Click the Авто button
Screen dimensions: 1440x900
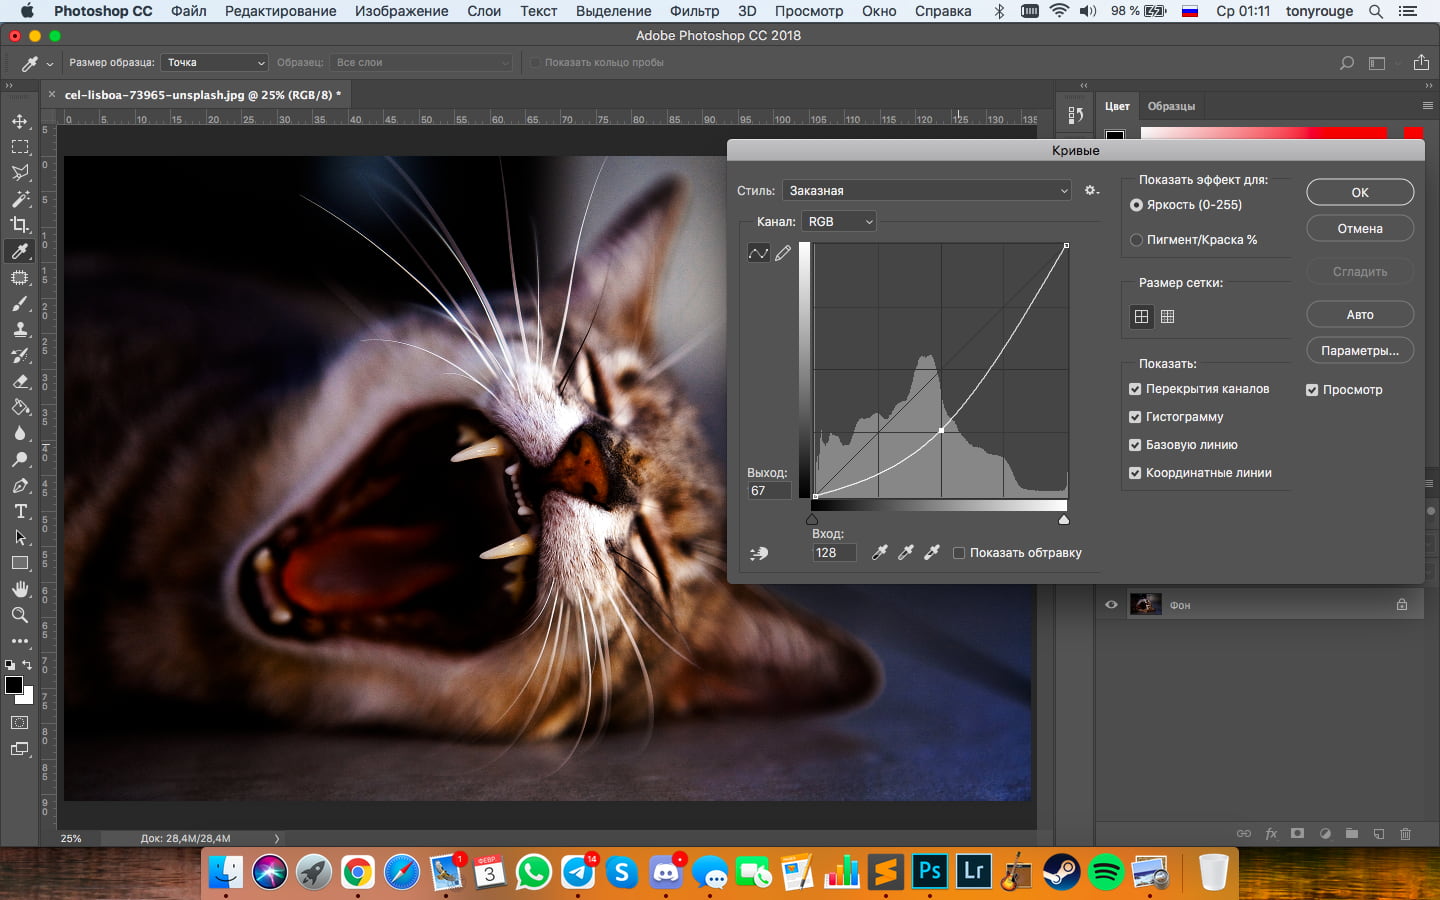(x=1359, y=315)
